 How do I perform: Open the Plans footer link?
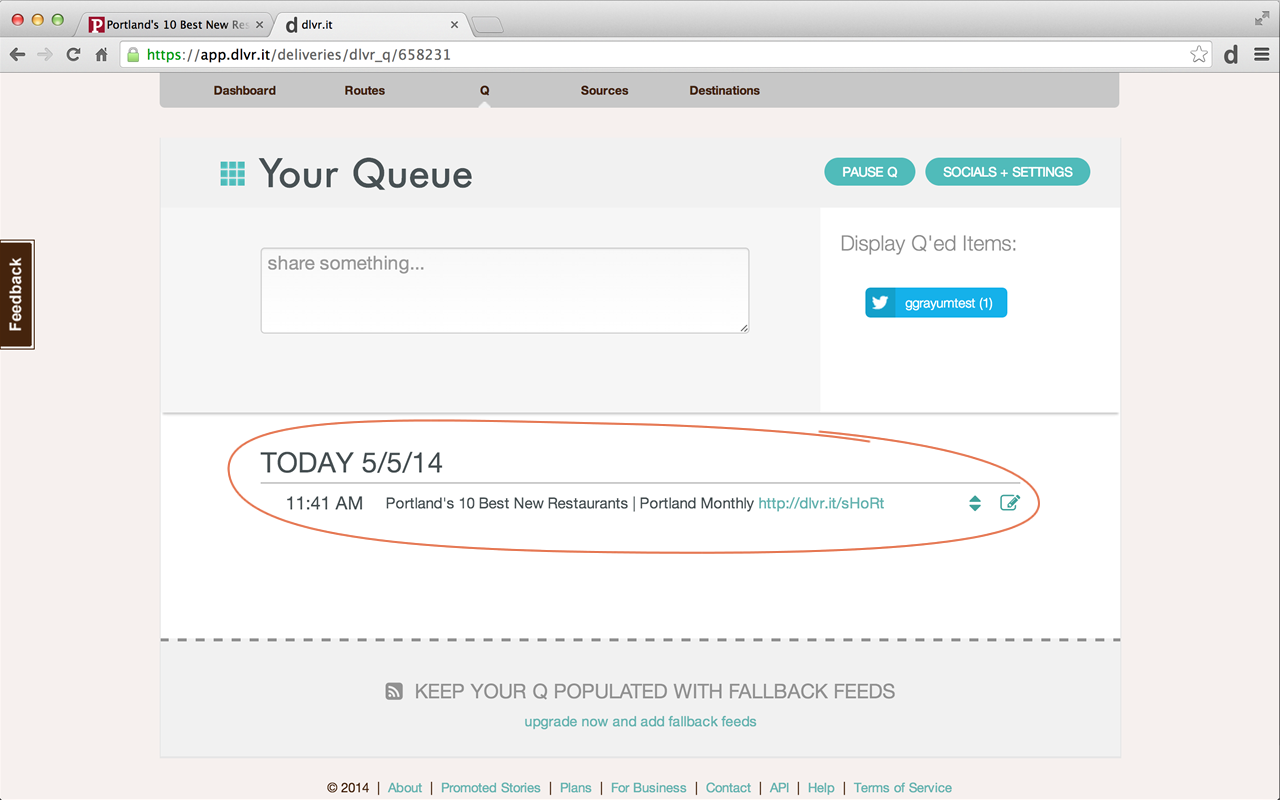[576, 788]
